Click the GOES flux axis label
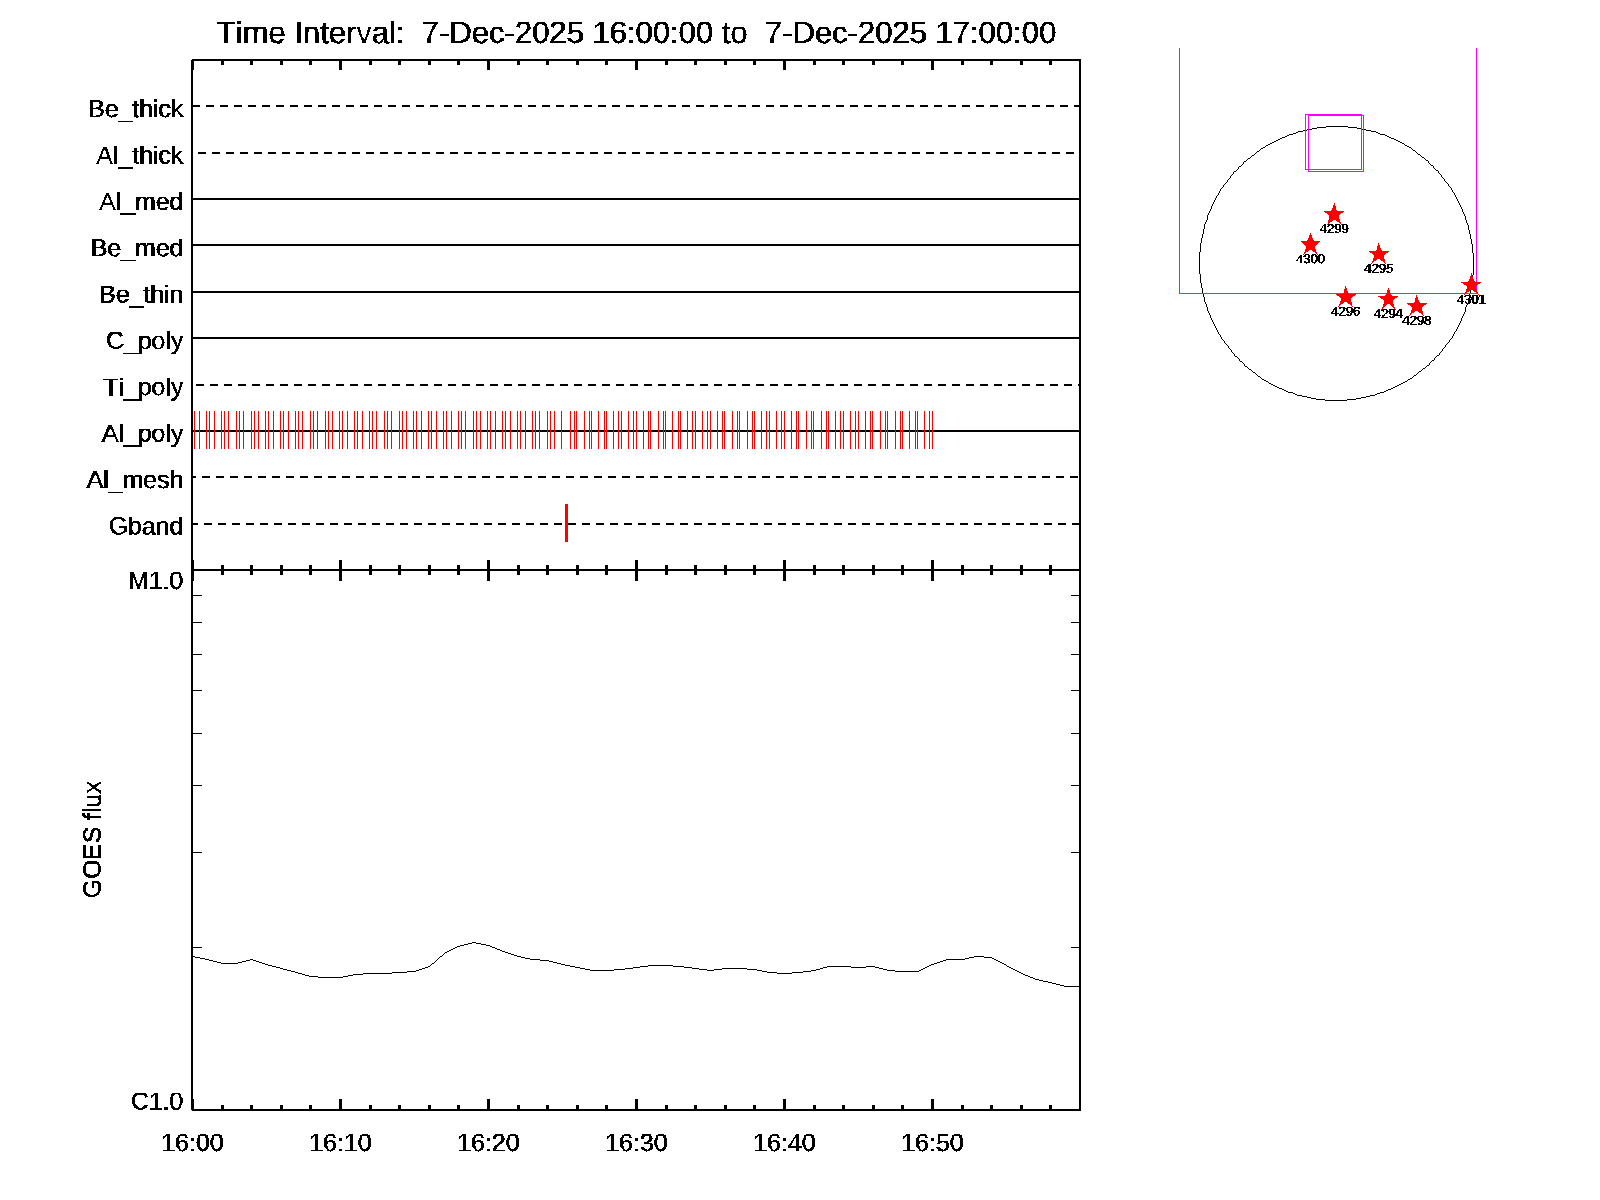This screenshot has width=1600, height=1200. (x=92, y=839)
